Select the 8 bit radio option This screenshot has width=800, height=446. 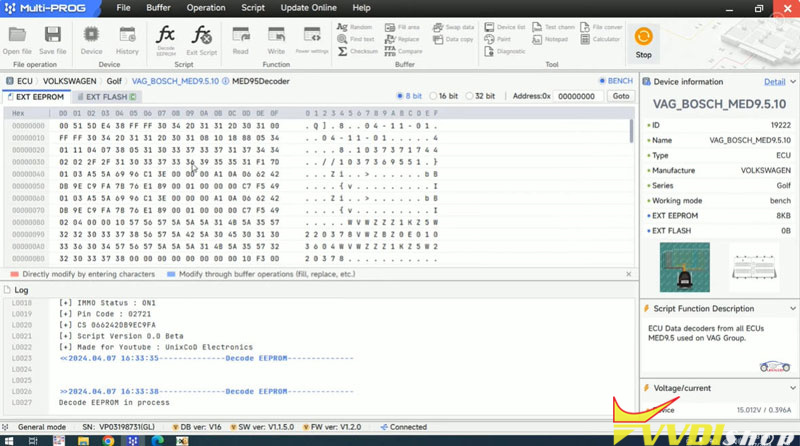pos(401,96)
